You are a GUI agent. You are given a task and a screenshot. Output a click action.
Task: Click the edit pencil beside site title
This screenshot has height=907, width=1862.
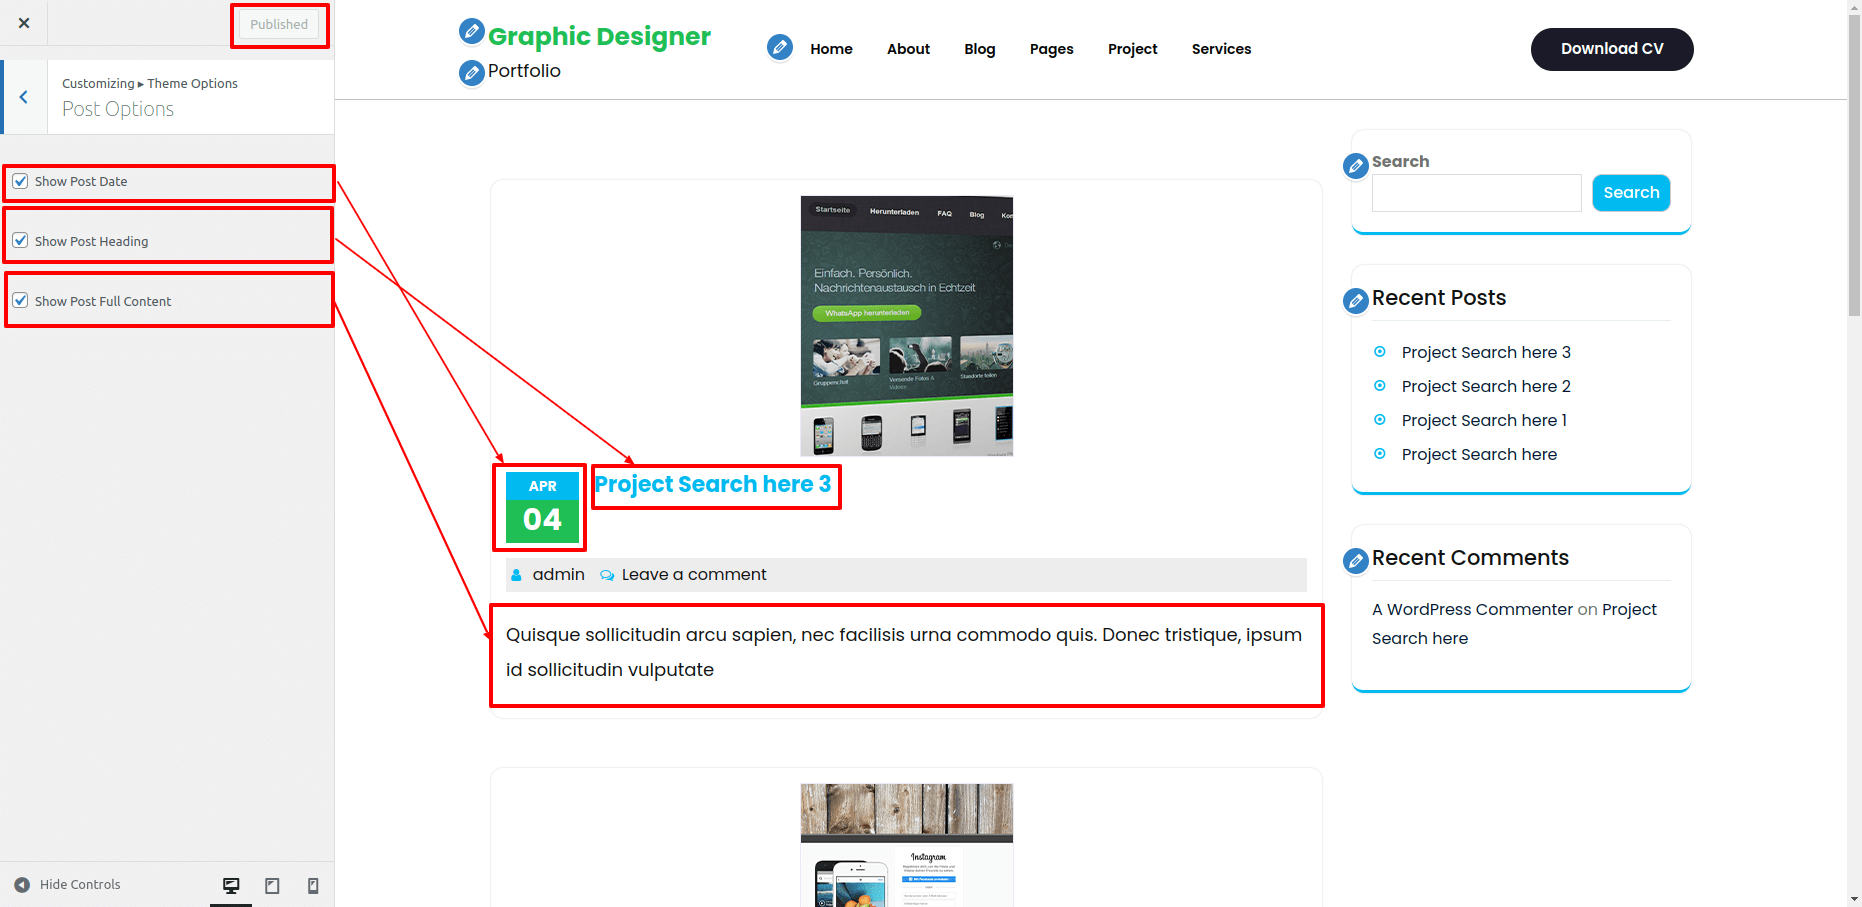(x=472, y=32)
